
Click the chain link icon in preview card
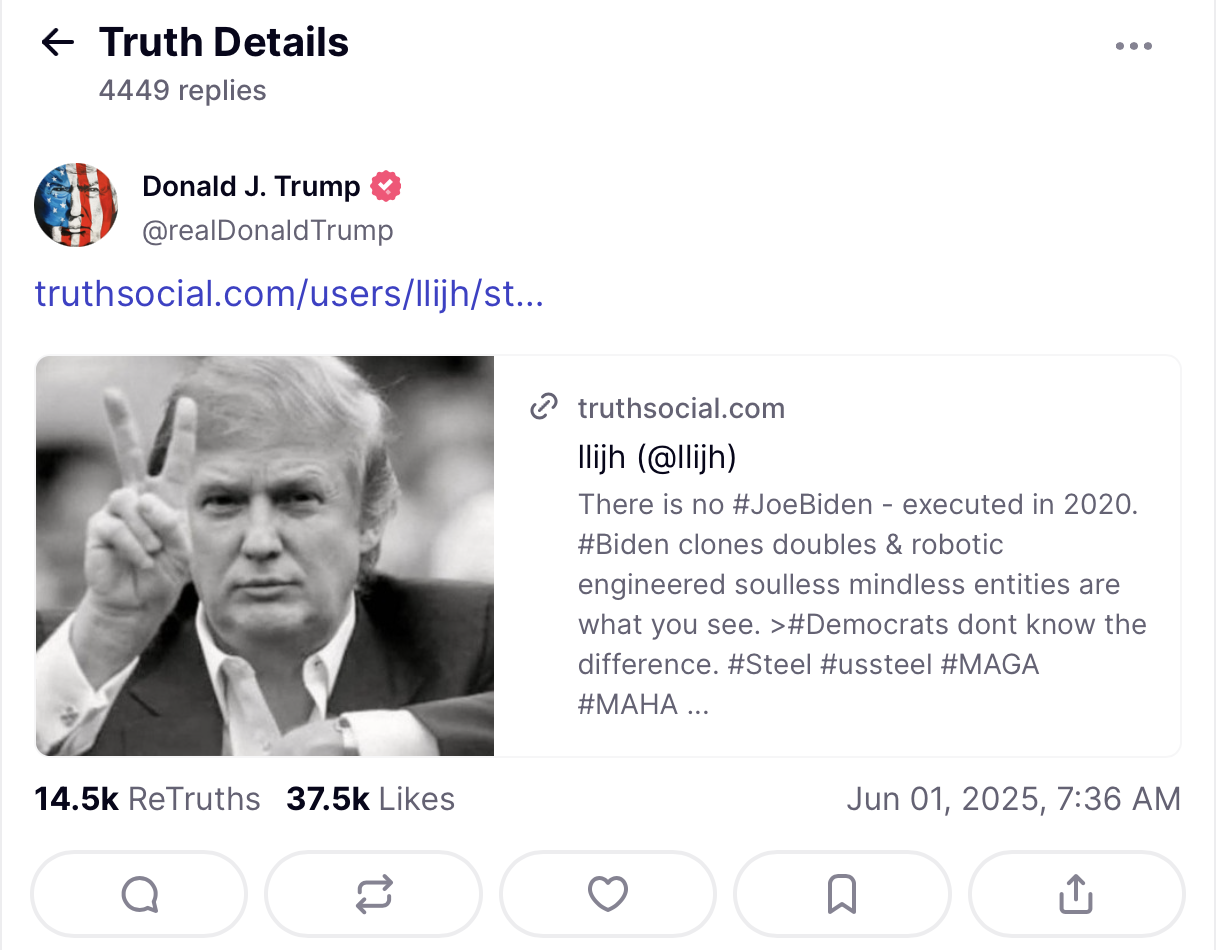click(x=543, y=407)
